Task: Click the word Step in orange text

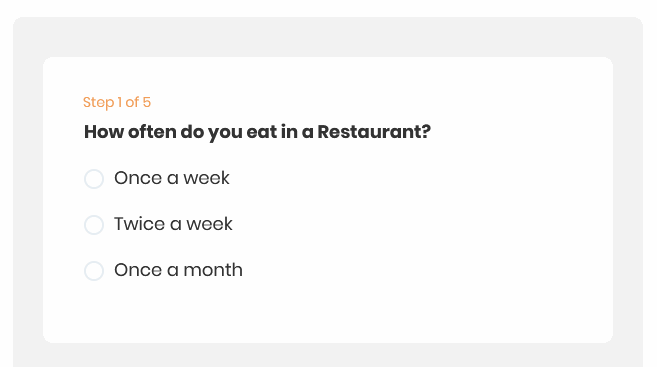Action: click(x=98, y=103)
